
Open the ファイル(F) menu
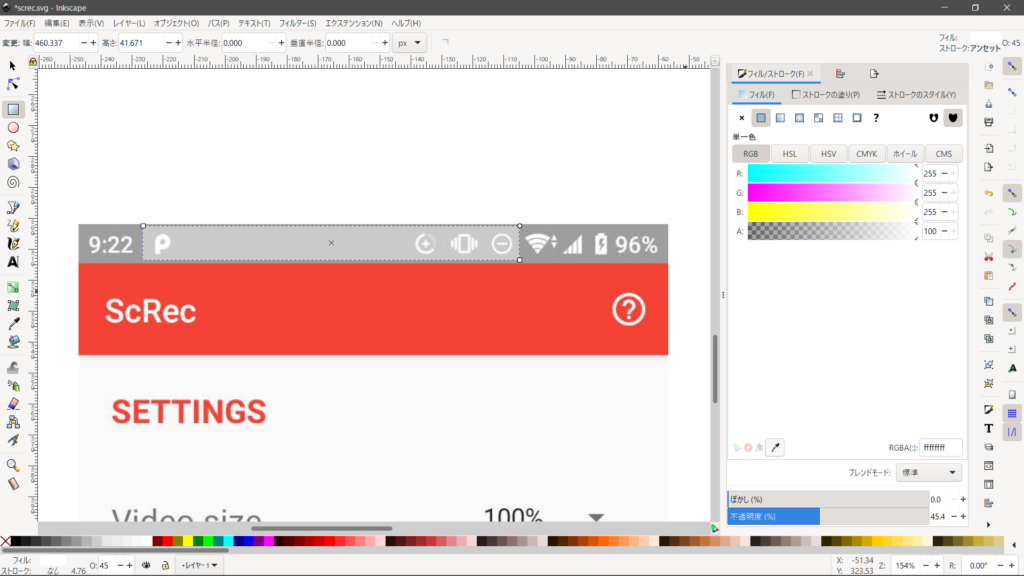pos(20,24)
